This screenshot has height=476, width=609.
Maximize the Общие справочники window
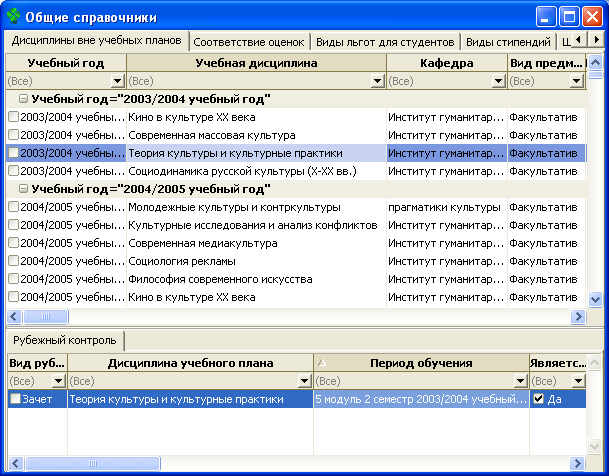tap(569, 17)
